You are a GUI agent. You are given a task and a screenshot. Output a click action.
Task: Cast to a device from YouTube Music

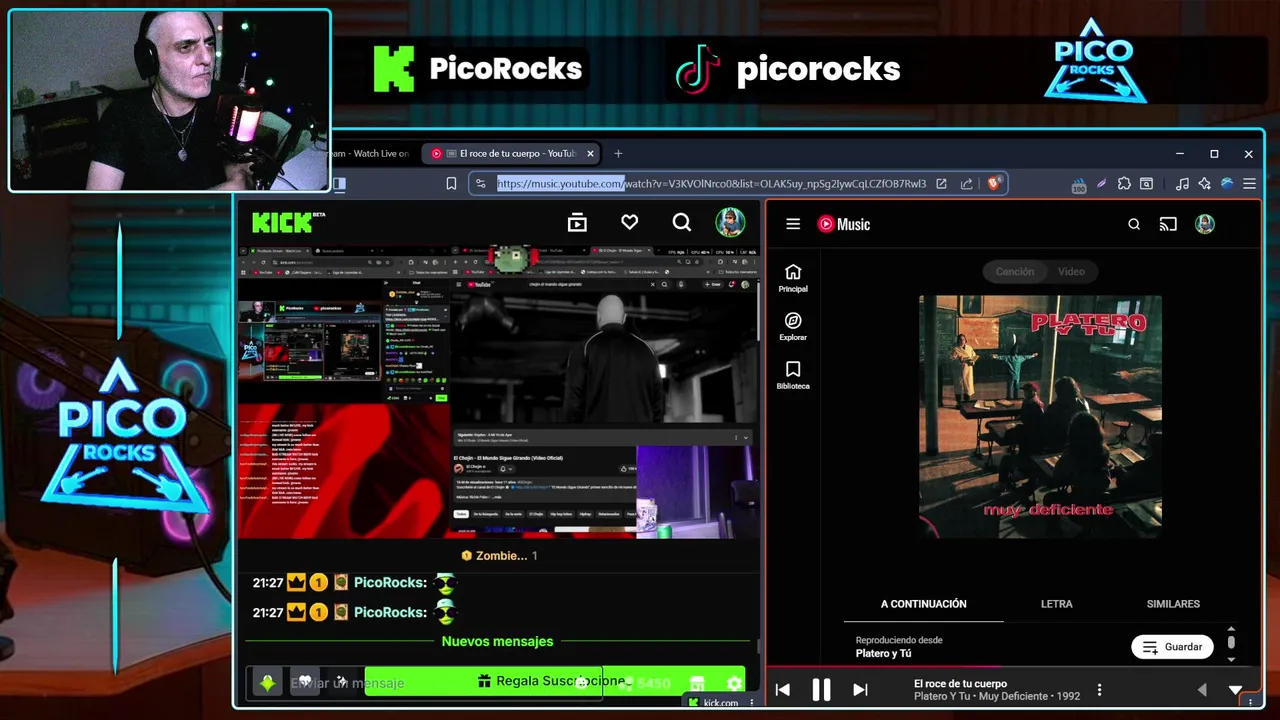(x=1168, y=224)
